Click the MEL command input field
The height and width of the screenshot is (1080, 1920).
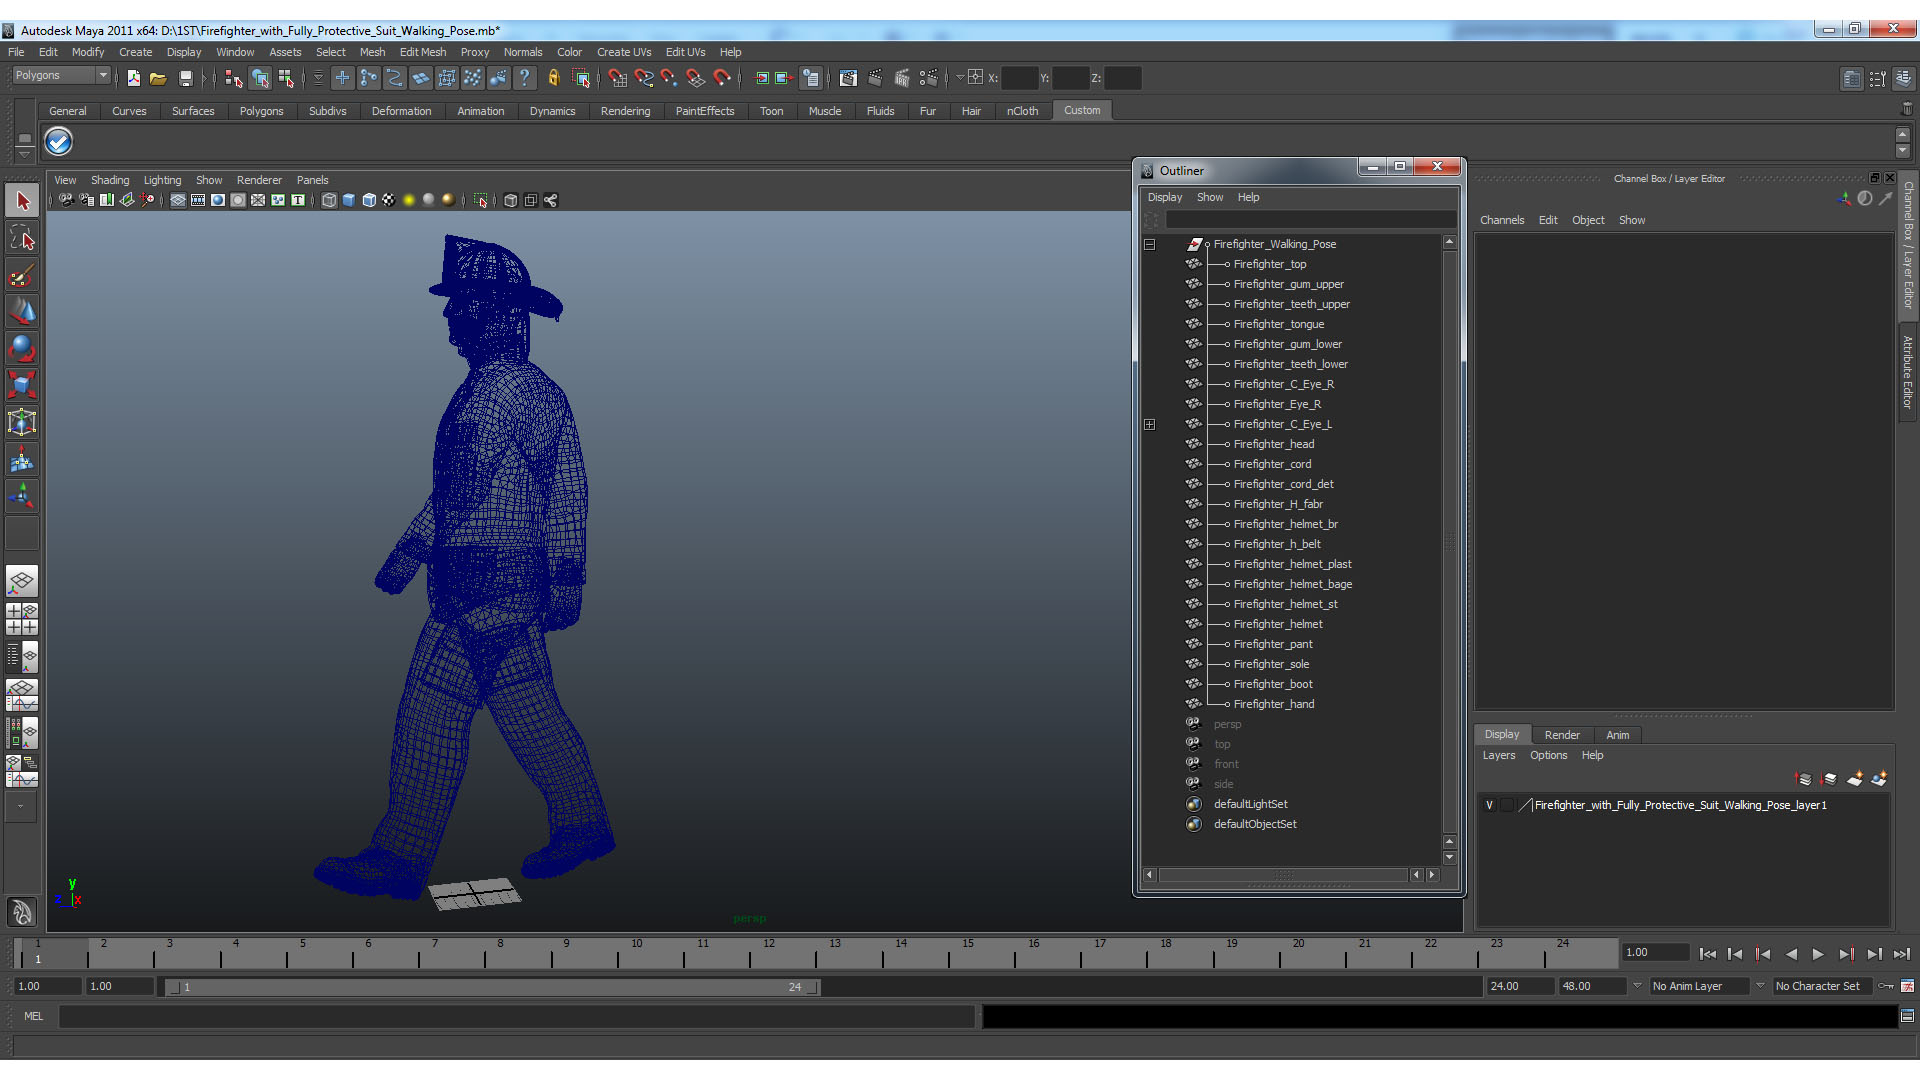515,1016
